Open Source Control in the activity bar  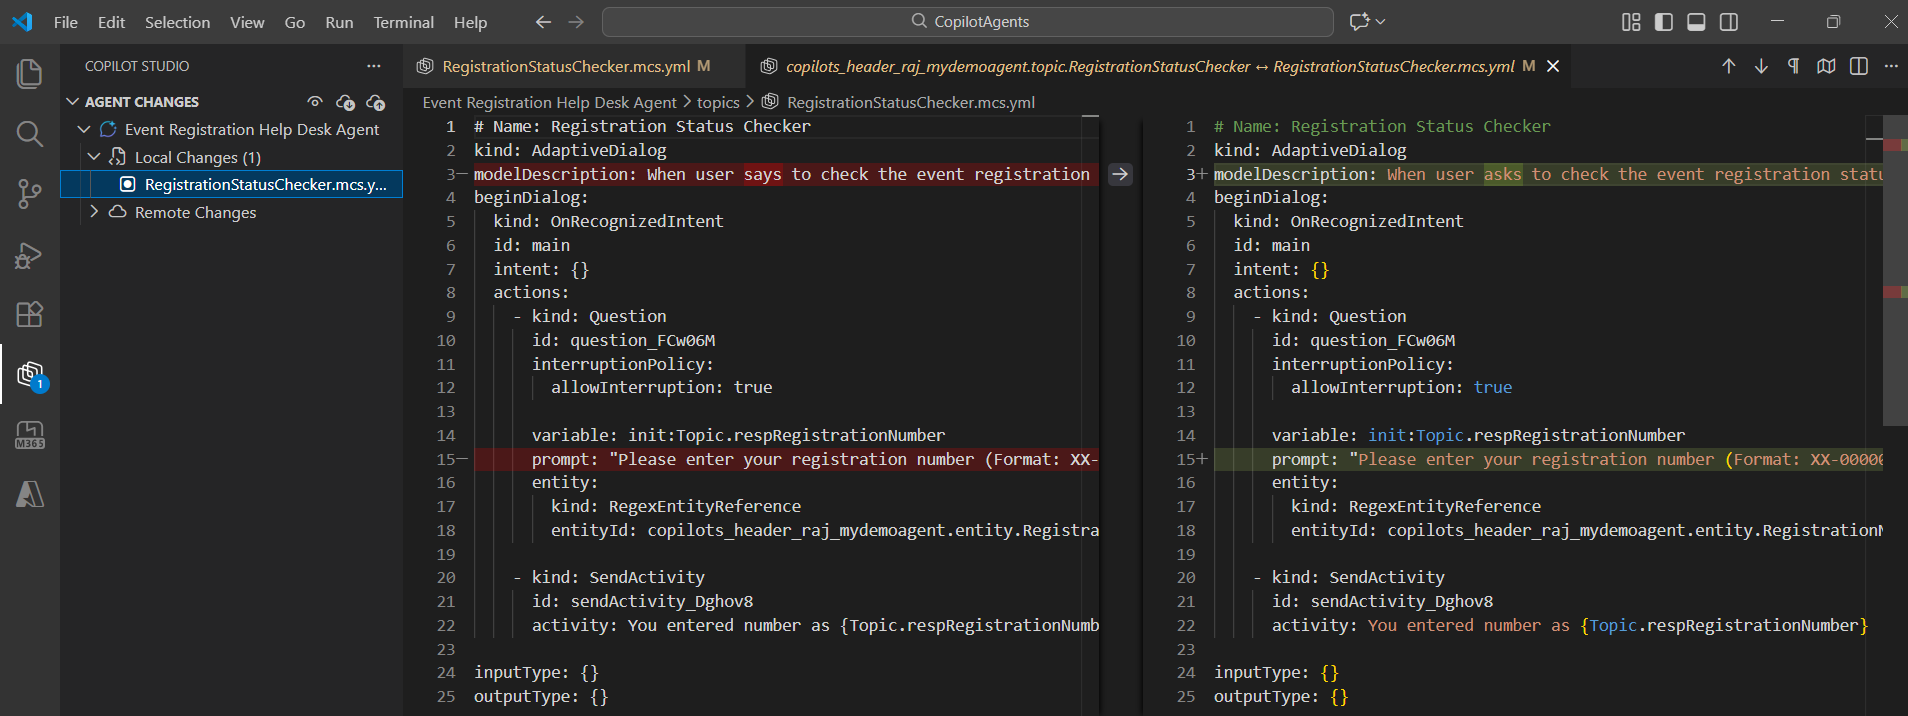click(x=30, y=194)
